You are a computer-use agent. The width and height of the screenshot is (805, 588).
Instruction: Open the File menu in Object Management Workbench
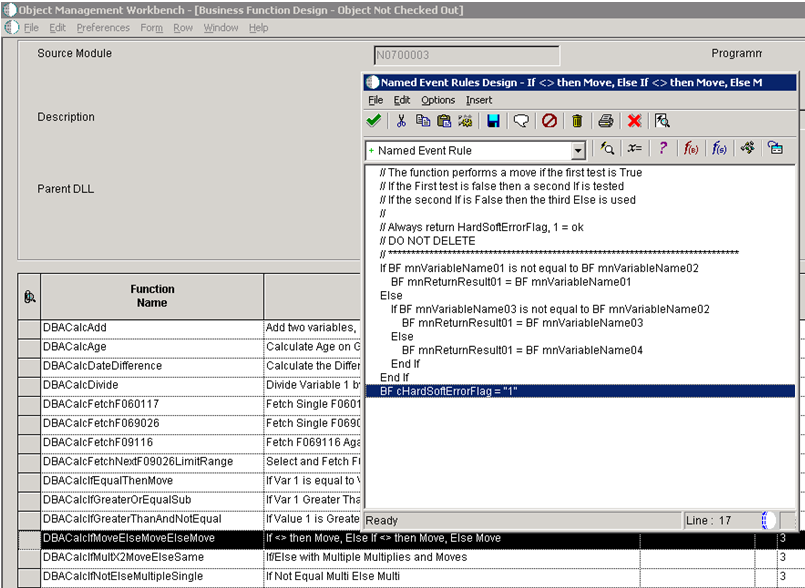(x=31, y=28)
